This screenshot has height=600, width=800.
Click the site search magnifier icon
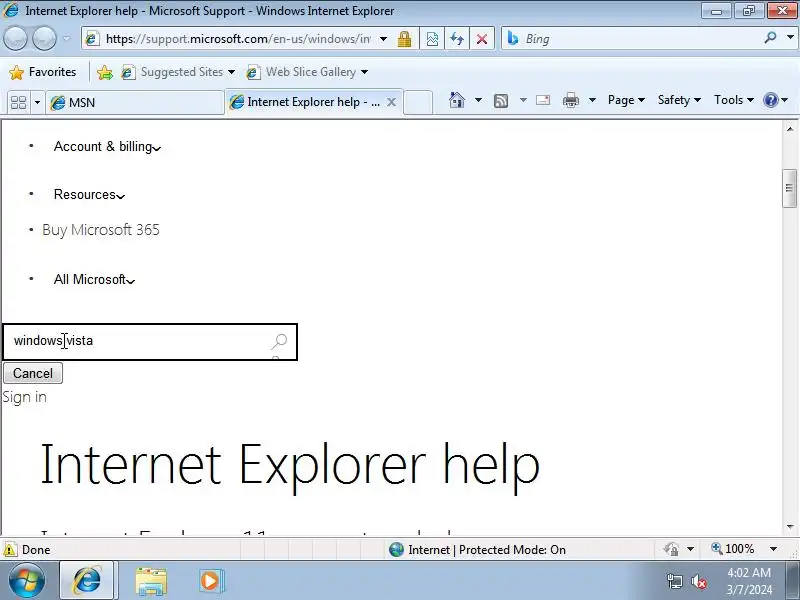[x=279, y=341]
